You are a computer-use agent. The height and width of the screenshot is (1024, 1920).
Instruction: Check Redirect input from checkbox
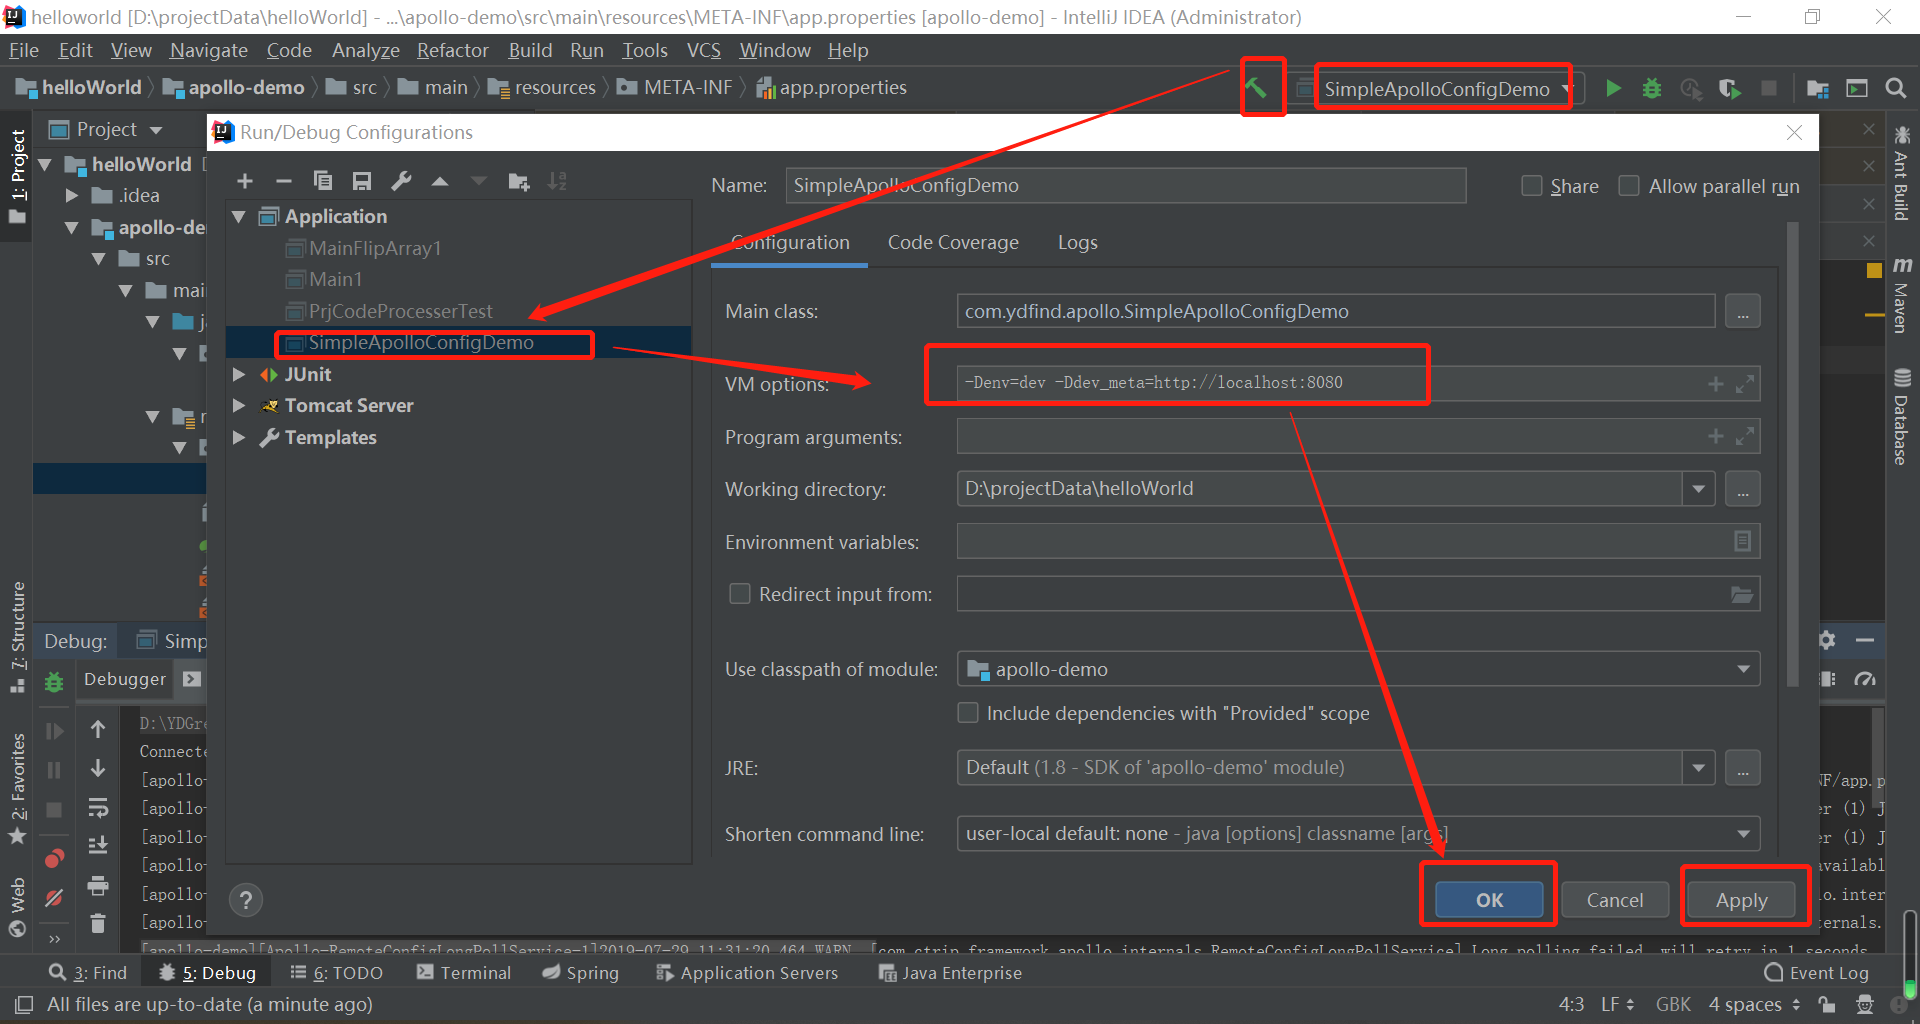pos(740,594)
